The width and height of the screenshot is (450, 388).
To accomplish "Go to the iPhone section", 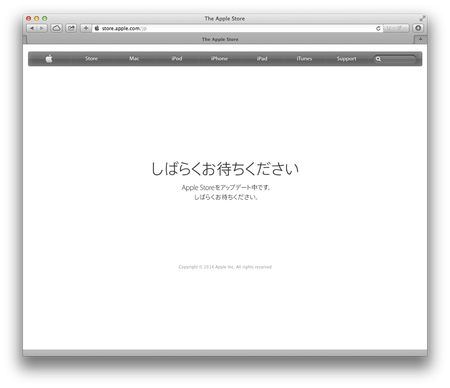I will pos(219,59).
